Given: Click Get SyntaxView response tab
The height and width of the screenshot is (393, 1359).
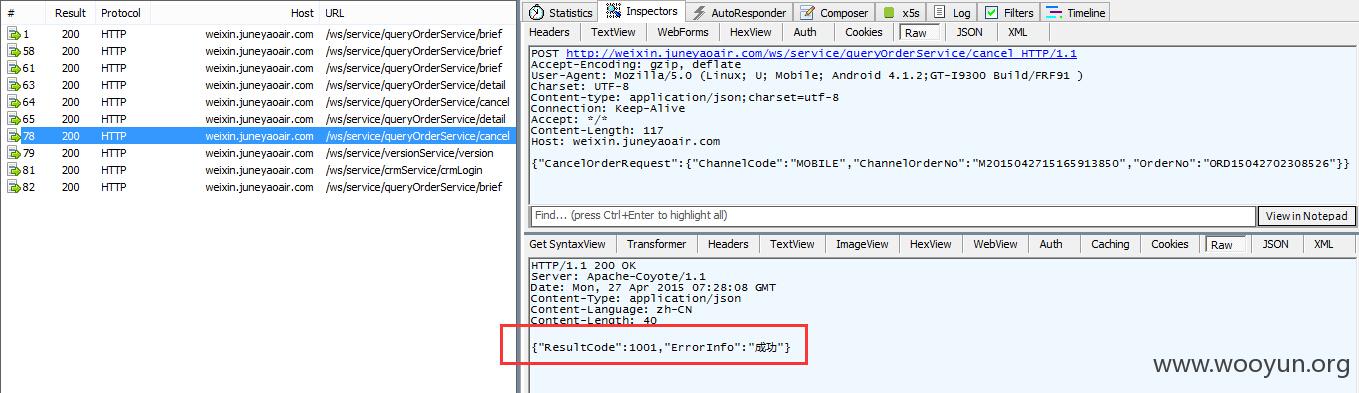Looking at the screenshot, I should (x=567, y=244).
